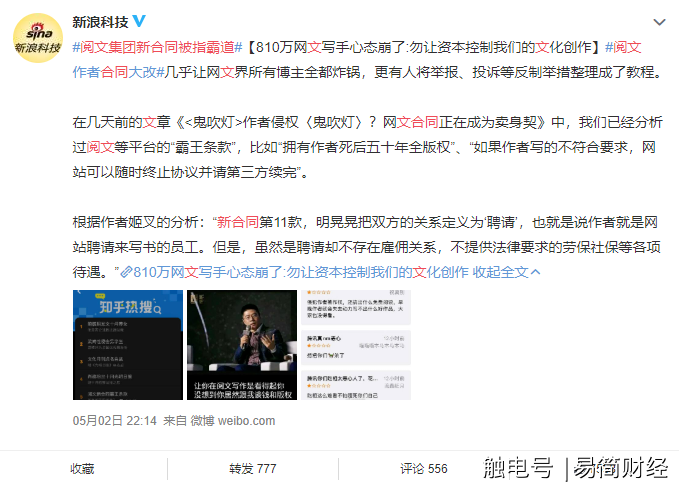Click the highlighted 新合同 keyword in the quote
The height and width of the screenshot is (489, 679).
238,222
